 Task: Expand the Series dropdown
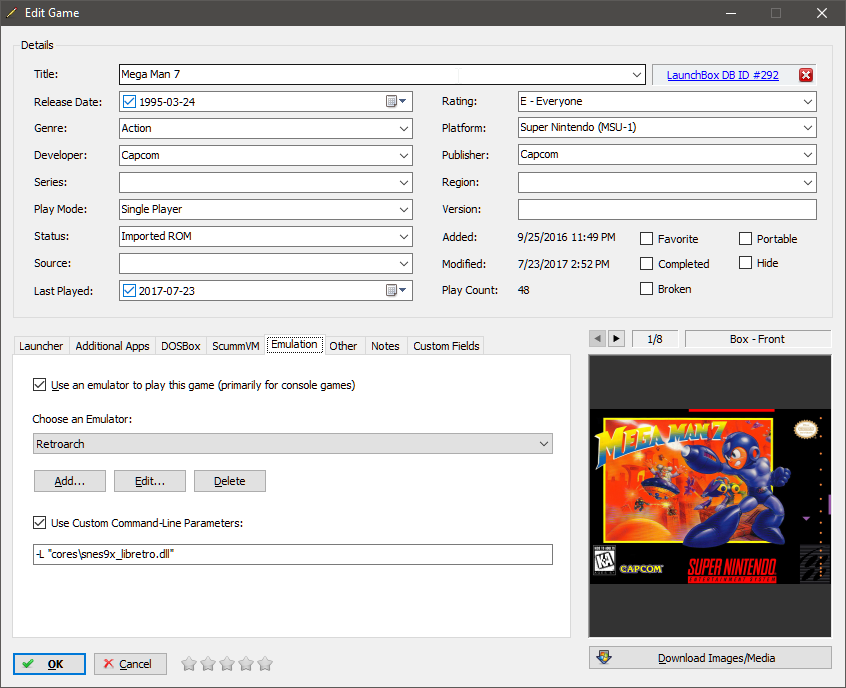tap(404, 182)
